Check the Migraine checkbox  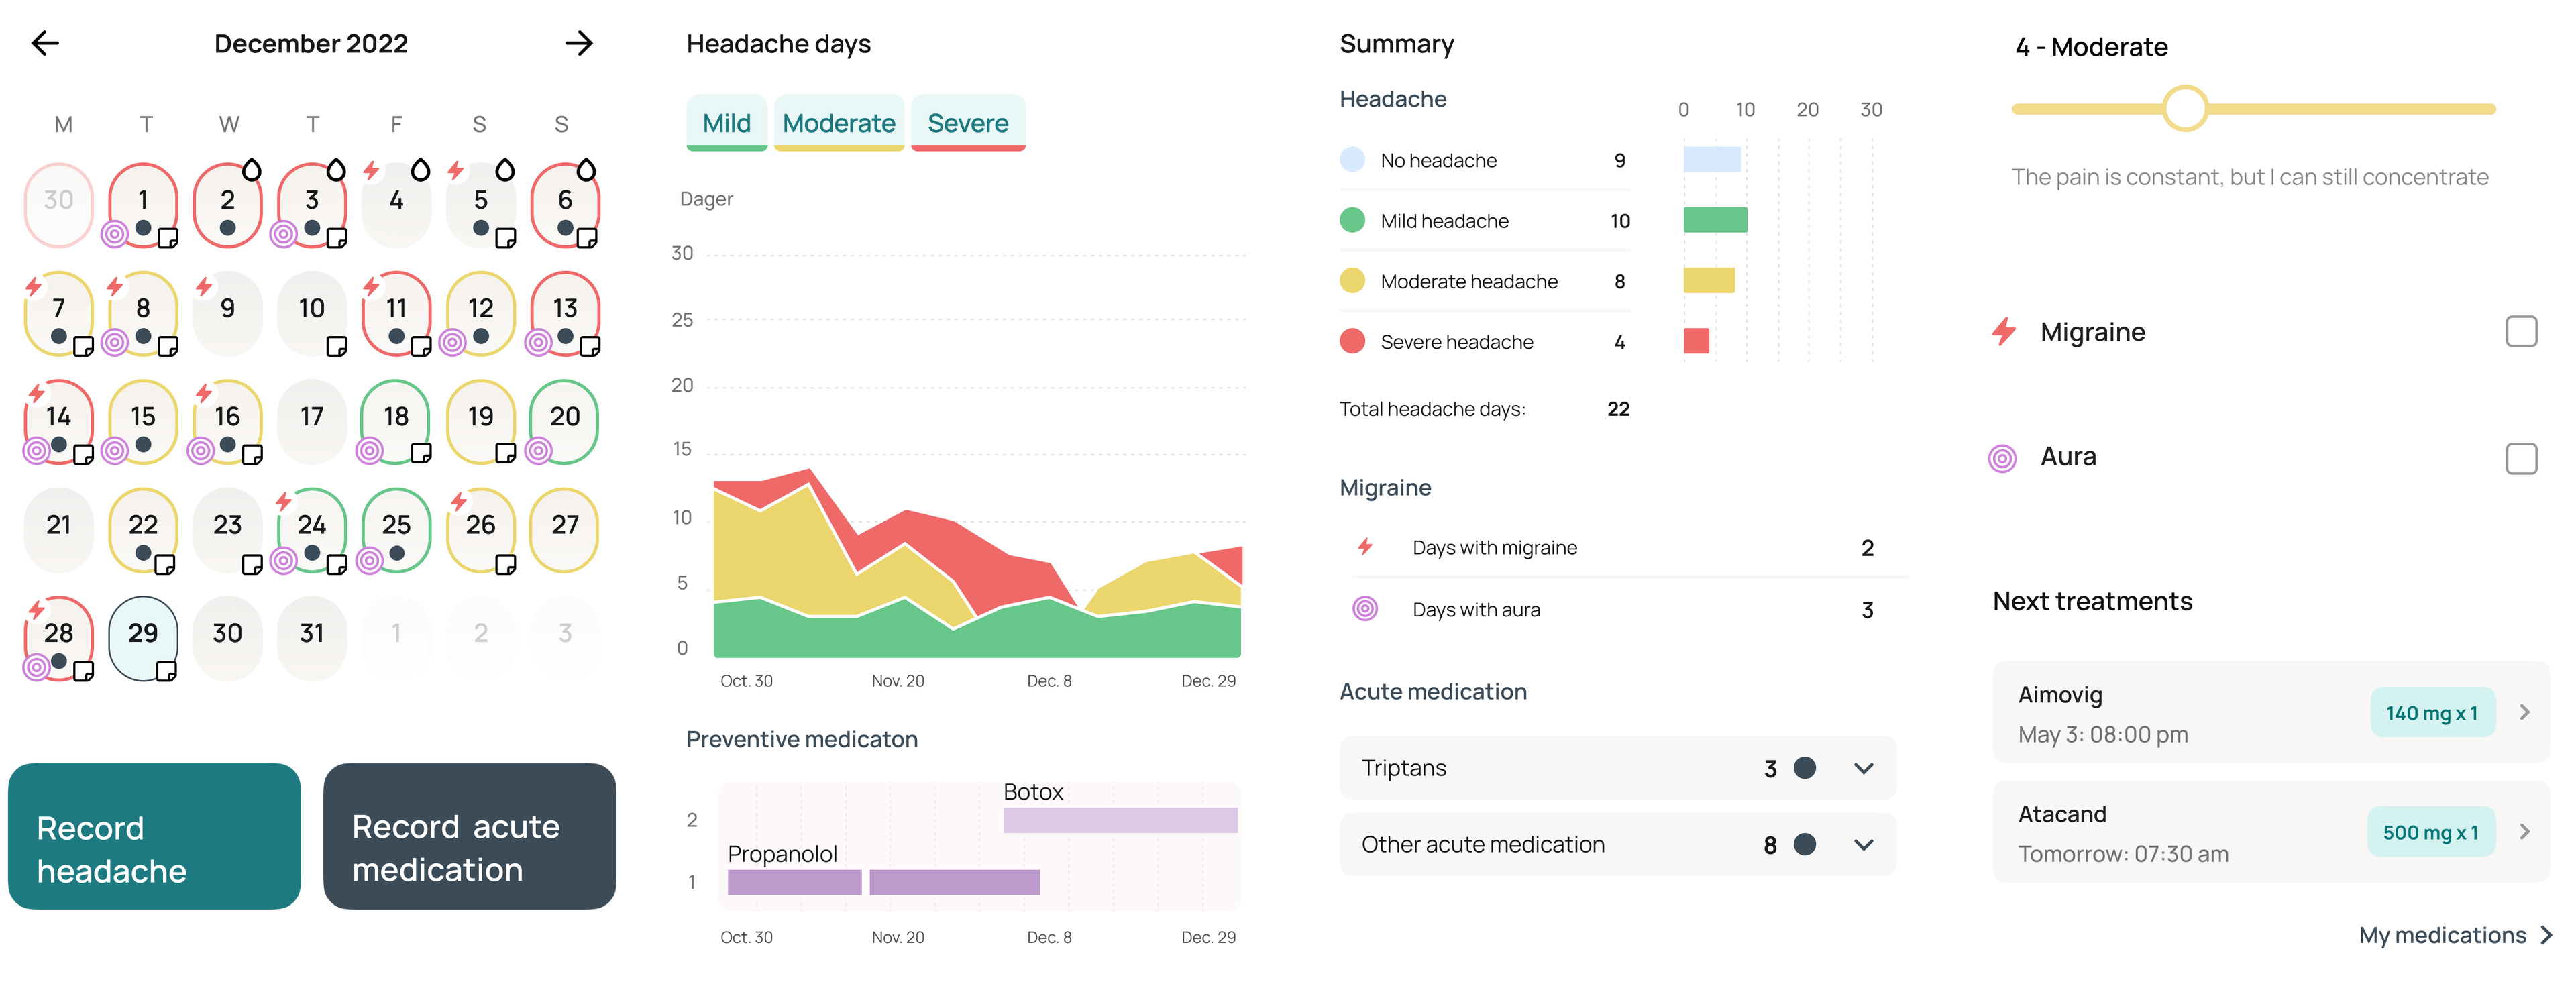[x=2521, y=331]
